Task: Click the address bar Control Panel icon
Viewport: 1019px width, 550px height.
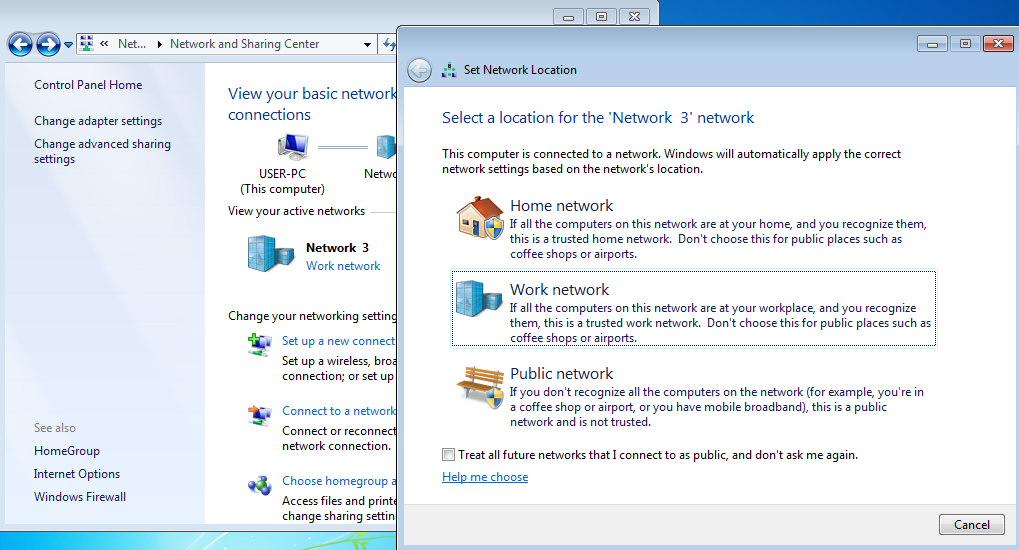Action: click(x=86, y=44)
